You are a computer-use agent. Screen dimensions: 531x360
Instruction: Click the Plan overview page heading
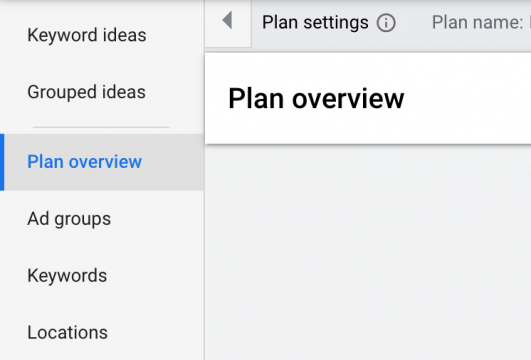click(316, 99)
